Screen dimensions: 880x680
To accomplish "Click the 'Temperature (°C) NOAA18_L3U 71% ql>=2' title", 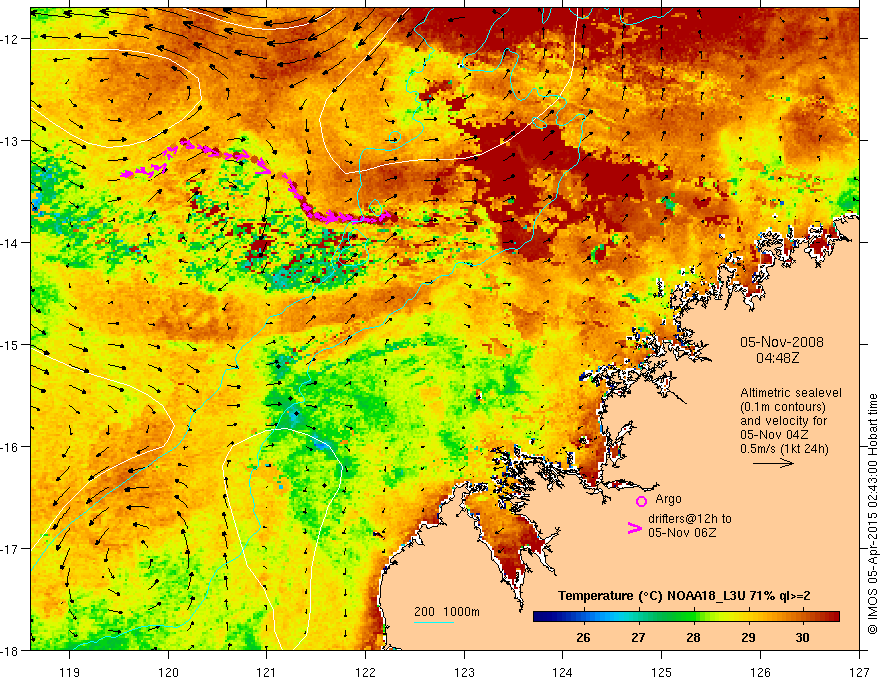I will [684, 596].
